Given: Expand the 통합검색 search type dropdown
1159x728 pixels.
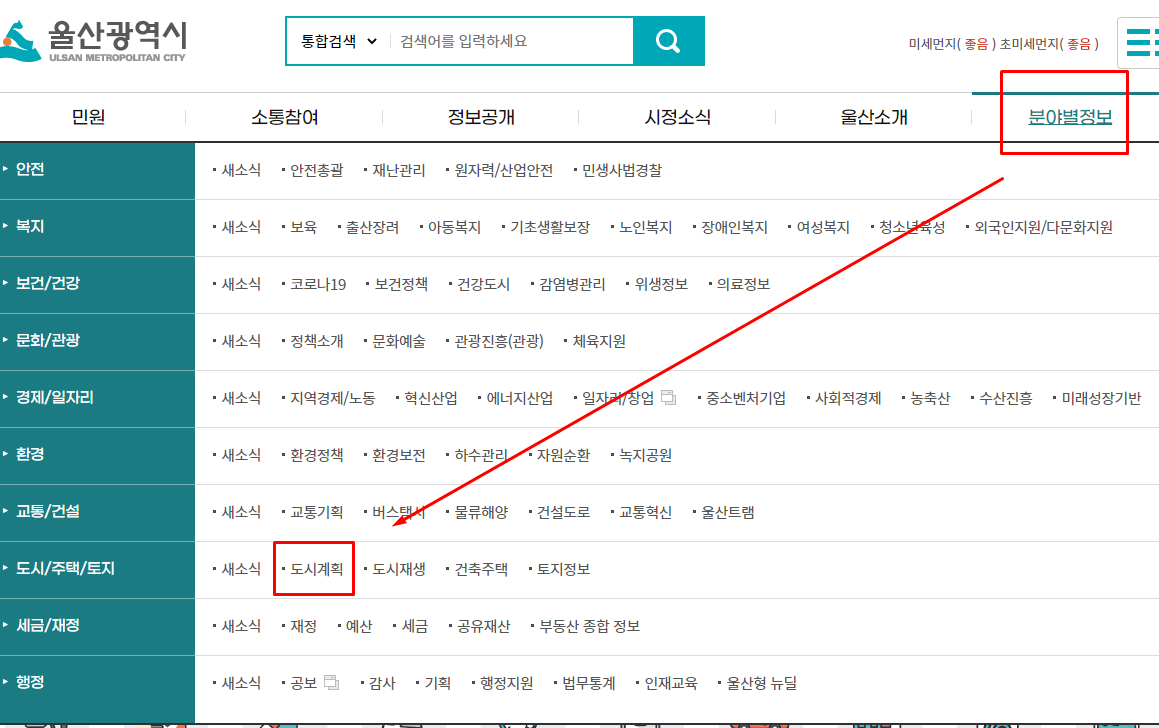Looking at the screenshot, I should (339, 41).
